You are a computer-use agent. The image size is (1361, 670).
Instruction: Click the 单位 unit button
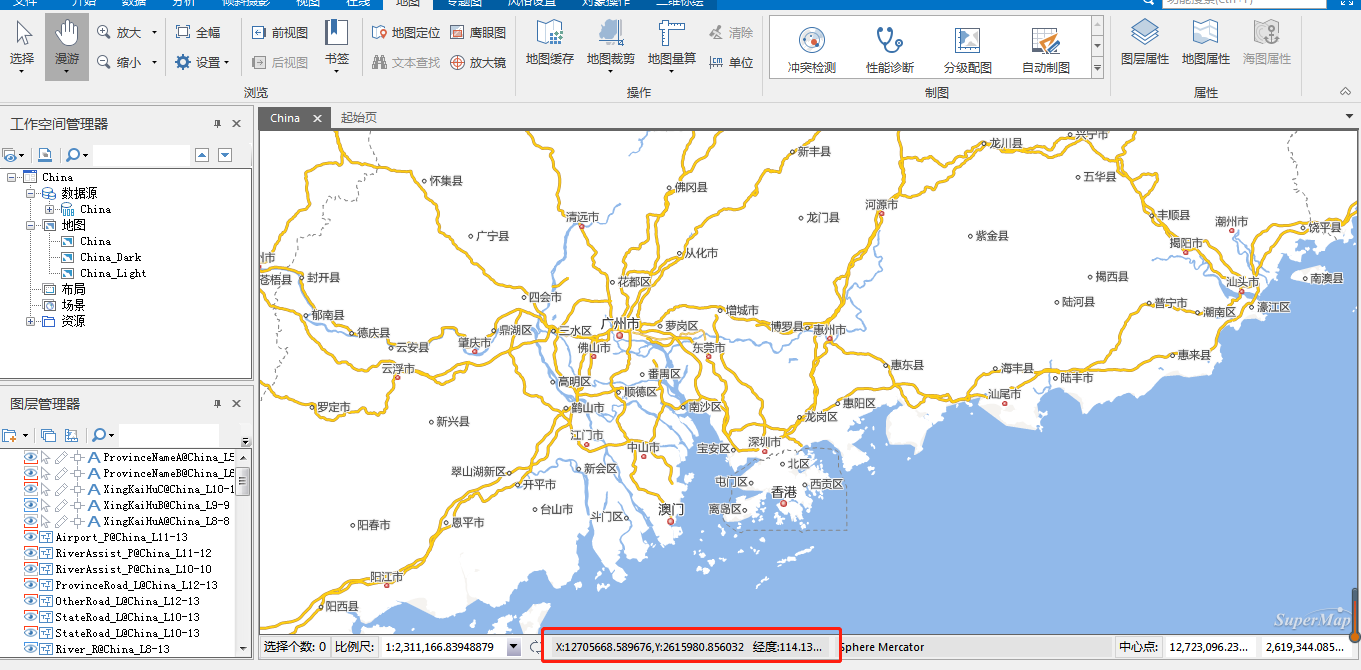730,62
